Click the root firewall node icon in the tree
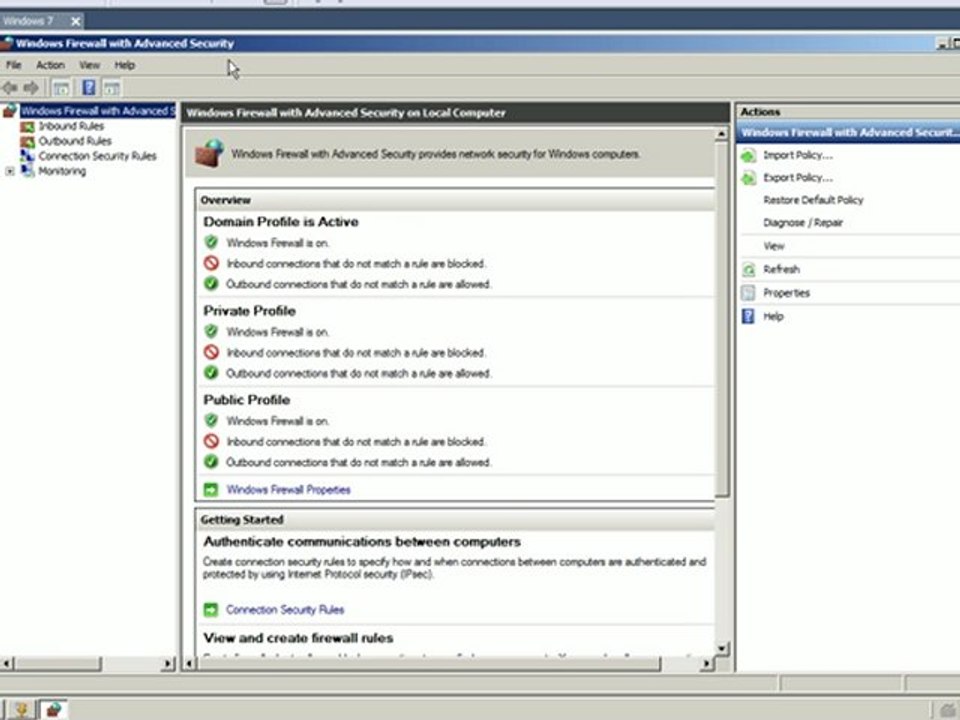 click(x=10, y=111)
